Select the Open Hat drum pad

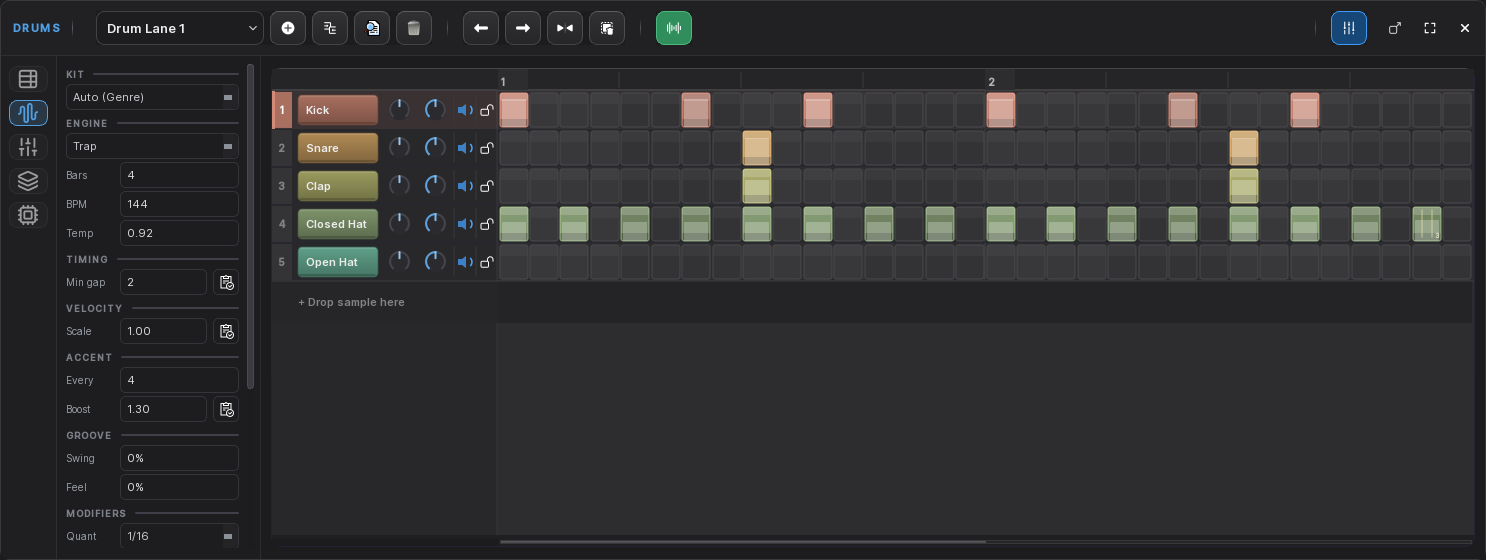(x=338, y=262)
